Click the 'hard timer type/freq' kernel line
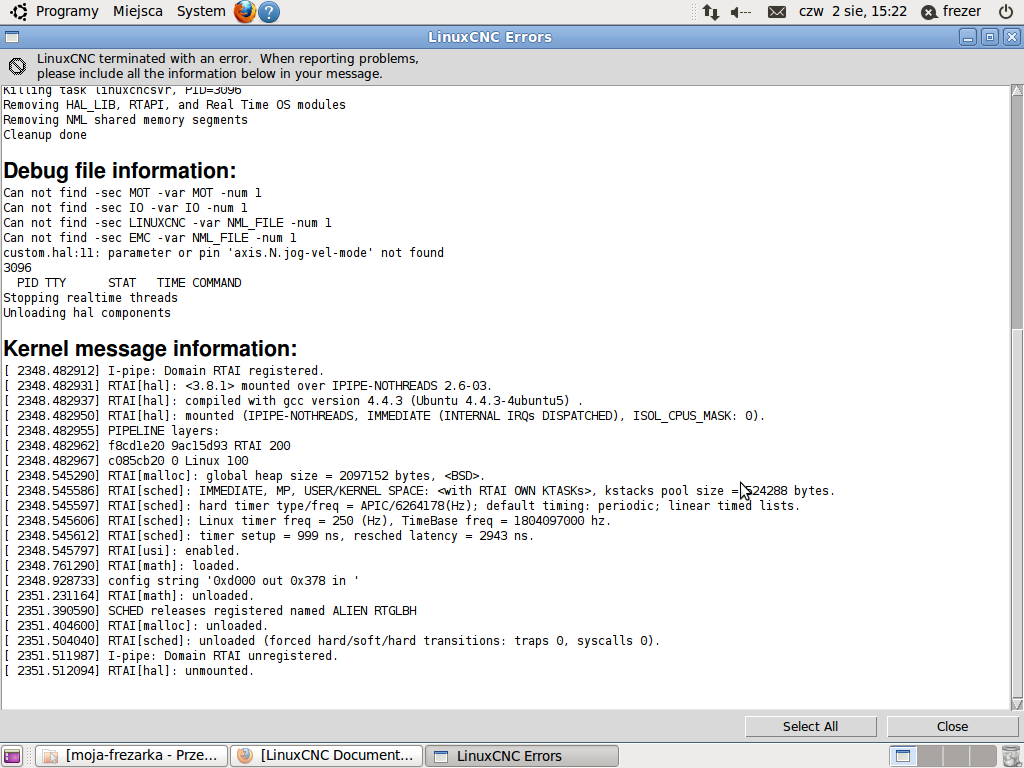The height and width of the screenshot is (768, 1024). tap(402, 505)
